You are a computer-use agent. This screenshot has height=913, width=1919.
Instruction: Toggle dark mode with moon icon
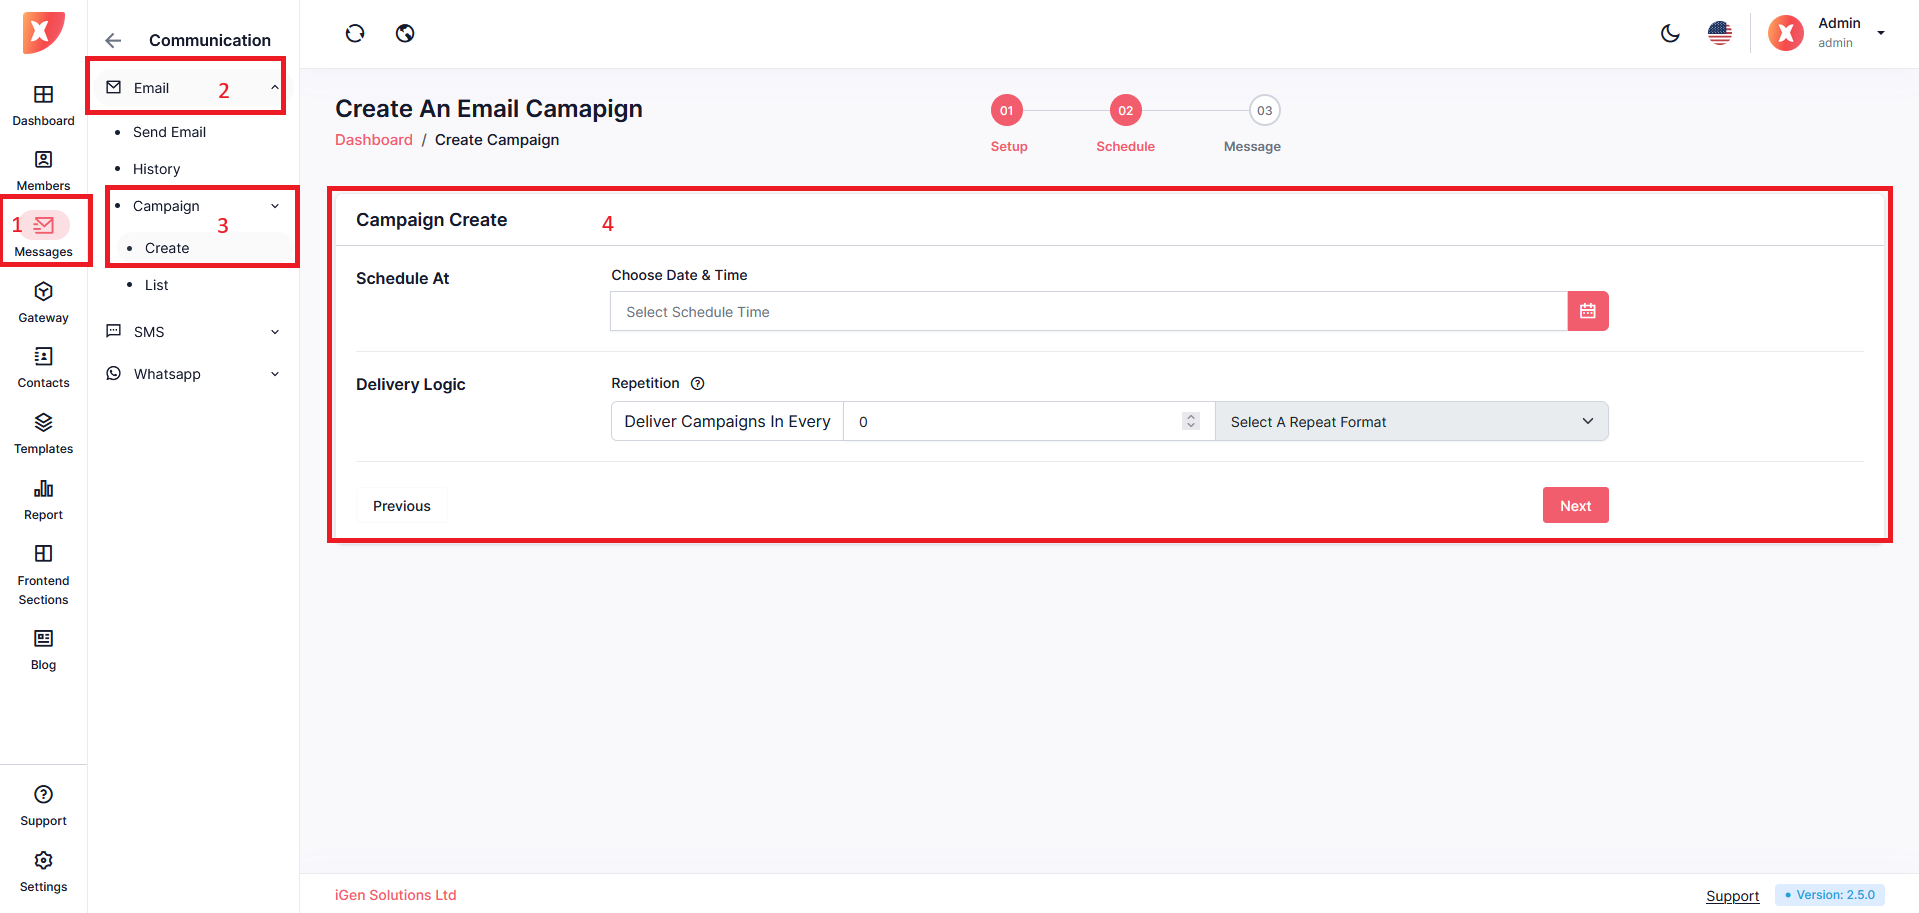tap(1670, 34)
